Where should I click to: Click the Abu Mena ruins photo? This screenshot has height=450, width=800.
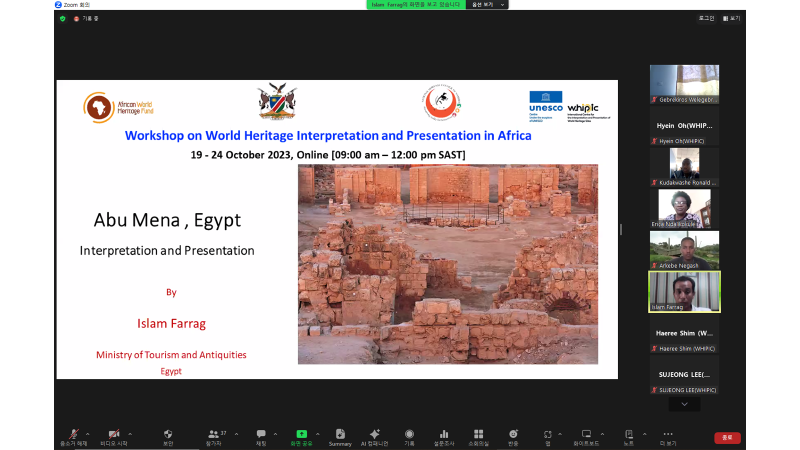pyautogui.click(x=448, y=264)
